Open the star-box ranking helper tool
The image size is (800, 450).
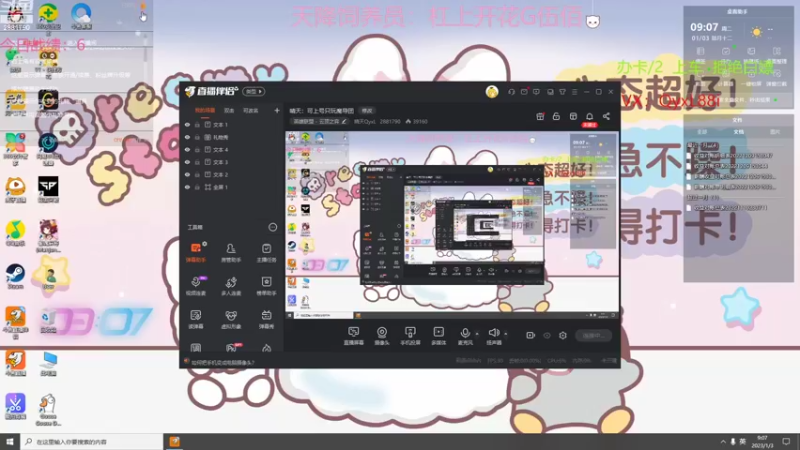coord(266,286)
